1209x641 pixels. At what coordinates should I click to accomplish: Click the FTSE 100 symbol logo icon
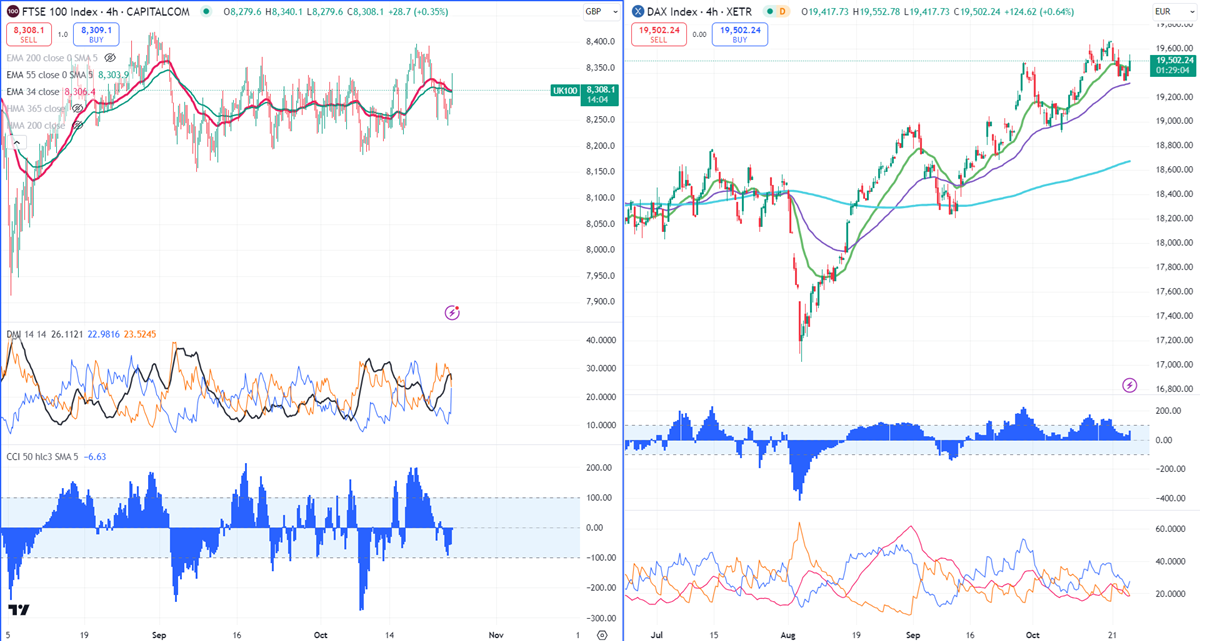click(x=12, y=12)
